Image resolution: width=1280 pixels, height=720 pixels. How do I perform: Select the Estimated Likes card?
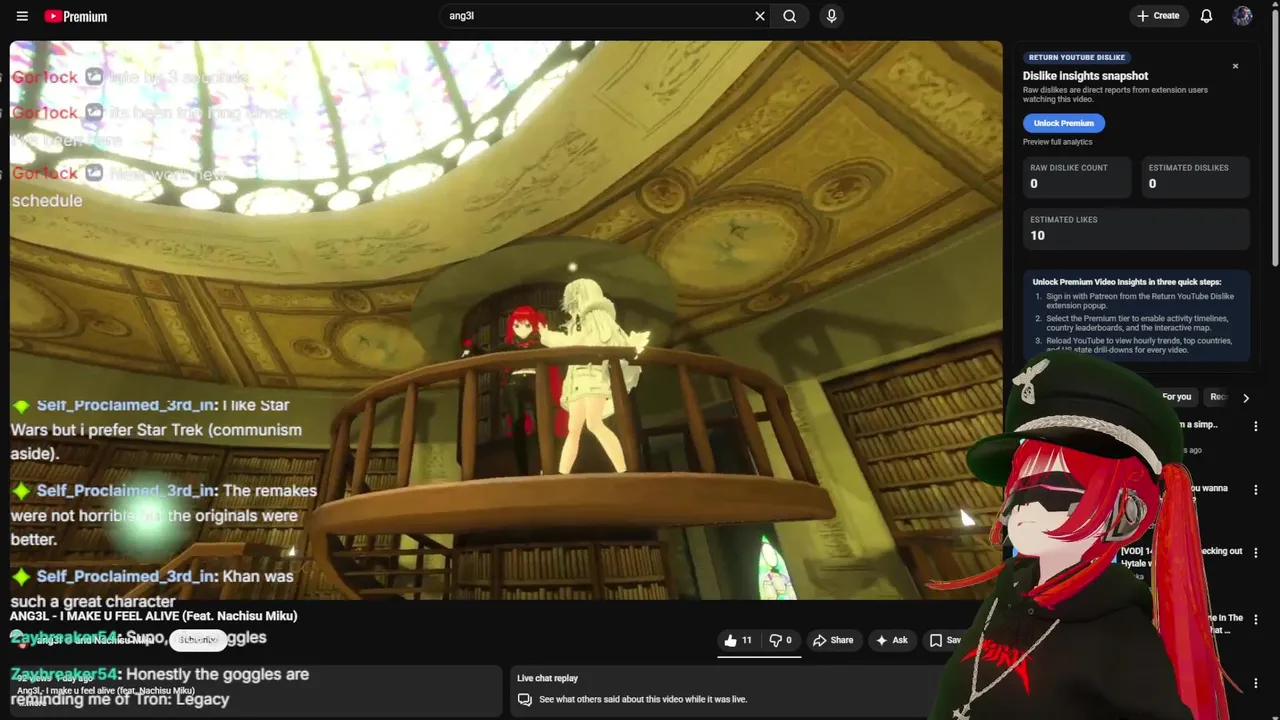pos(1136,229)
